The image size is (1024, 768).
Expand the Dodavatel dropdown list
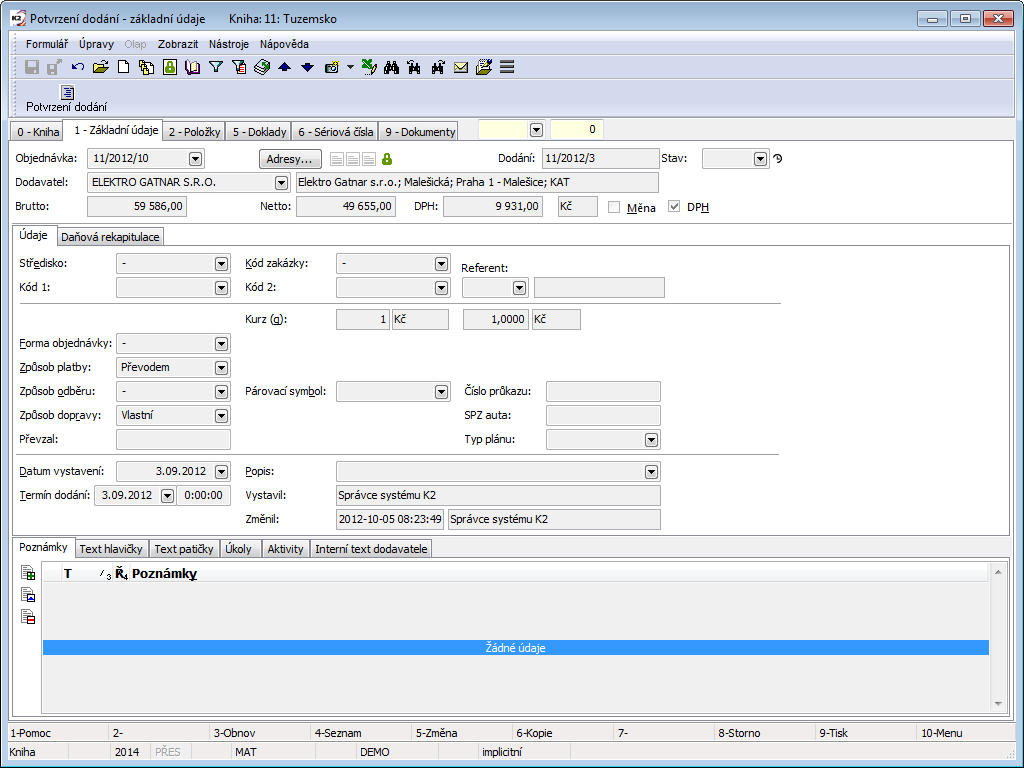coord(281,183)
